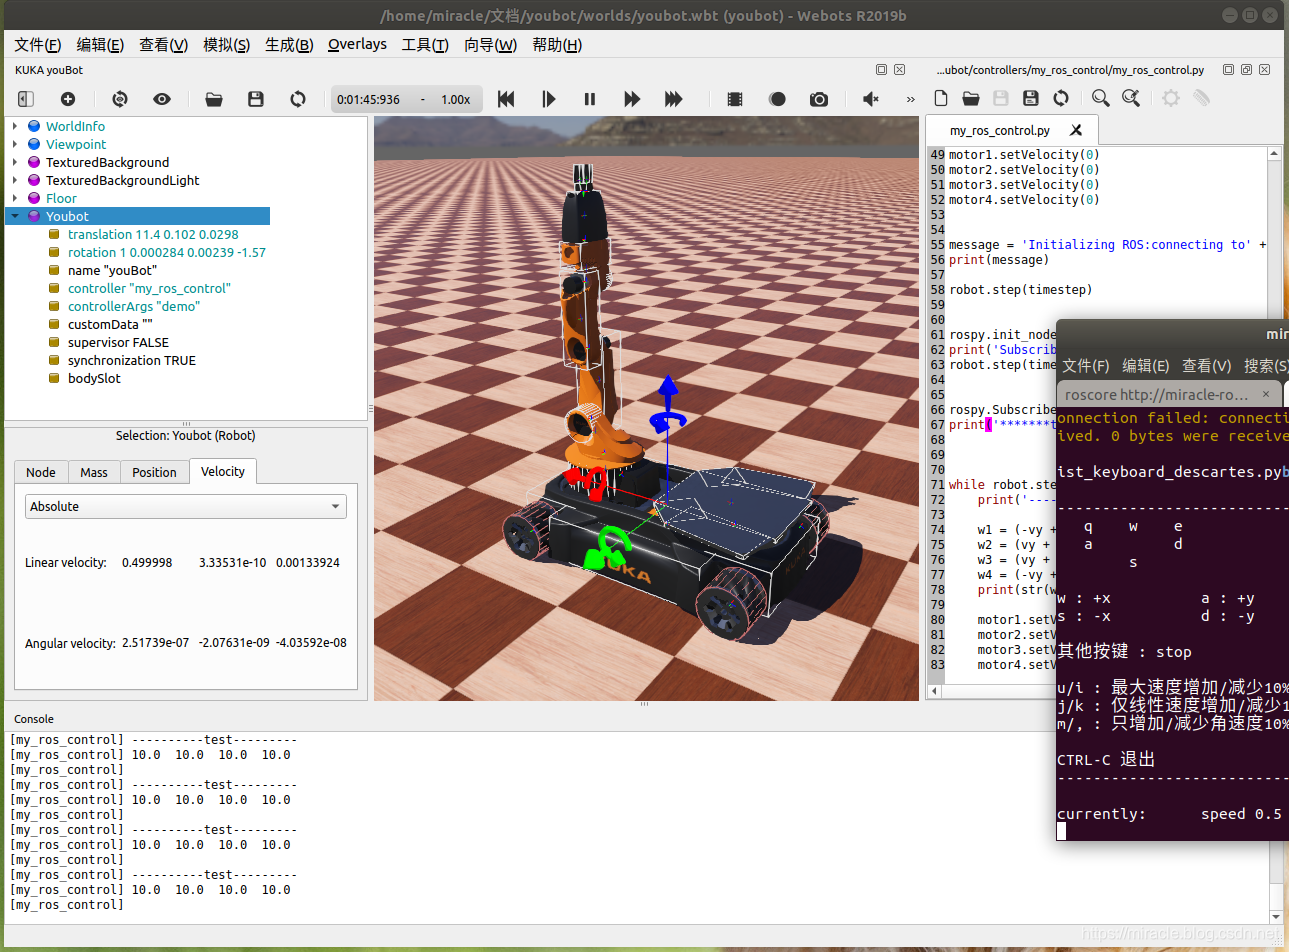Open the 帮助(H) menu
This screenshot has height=952, width=1289.
click(x=557, y=45)
